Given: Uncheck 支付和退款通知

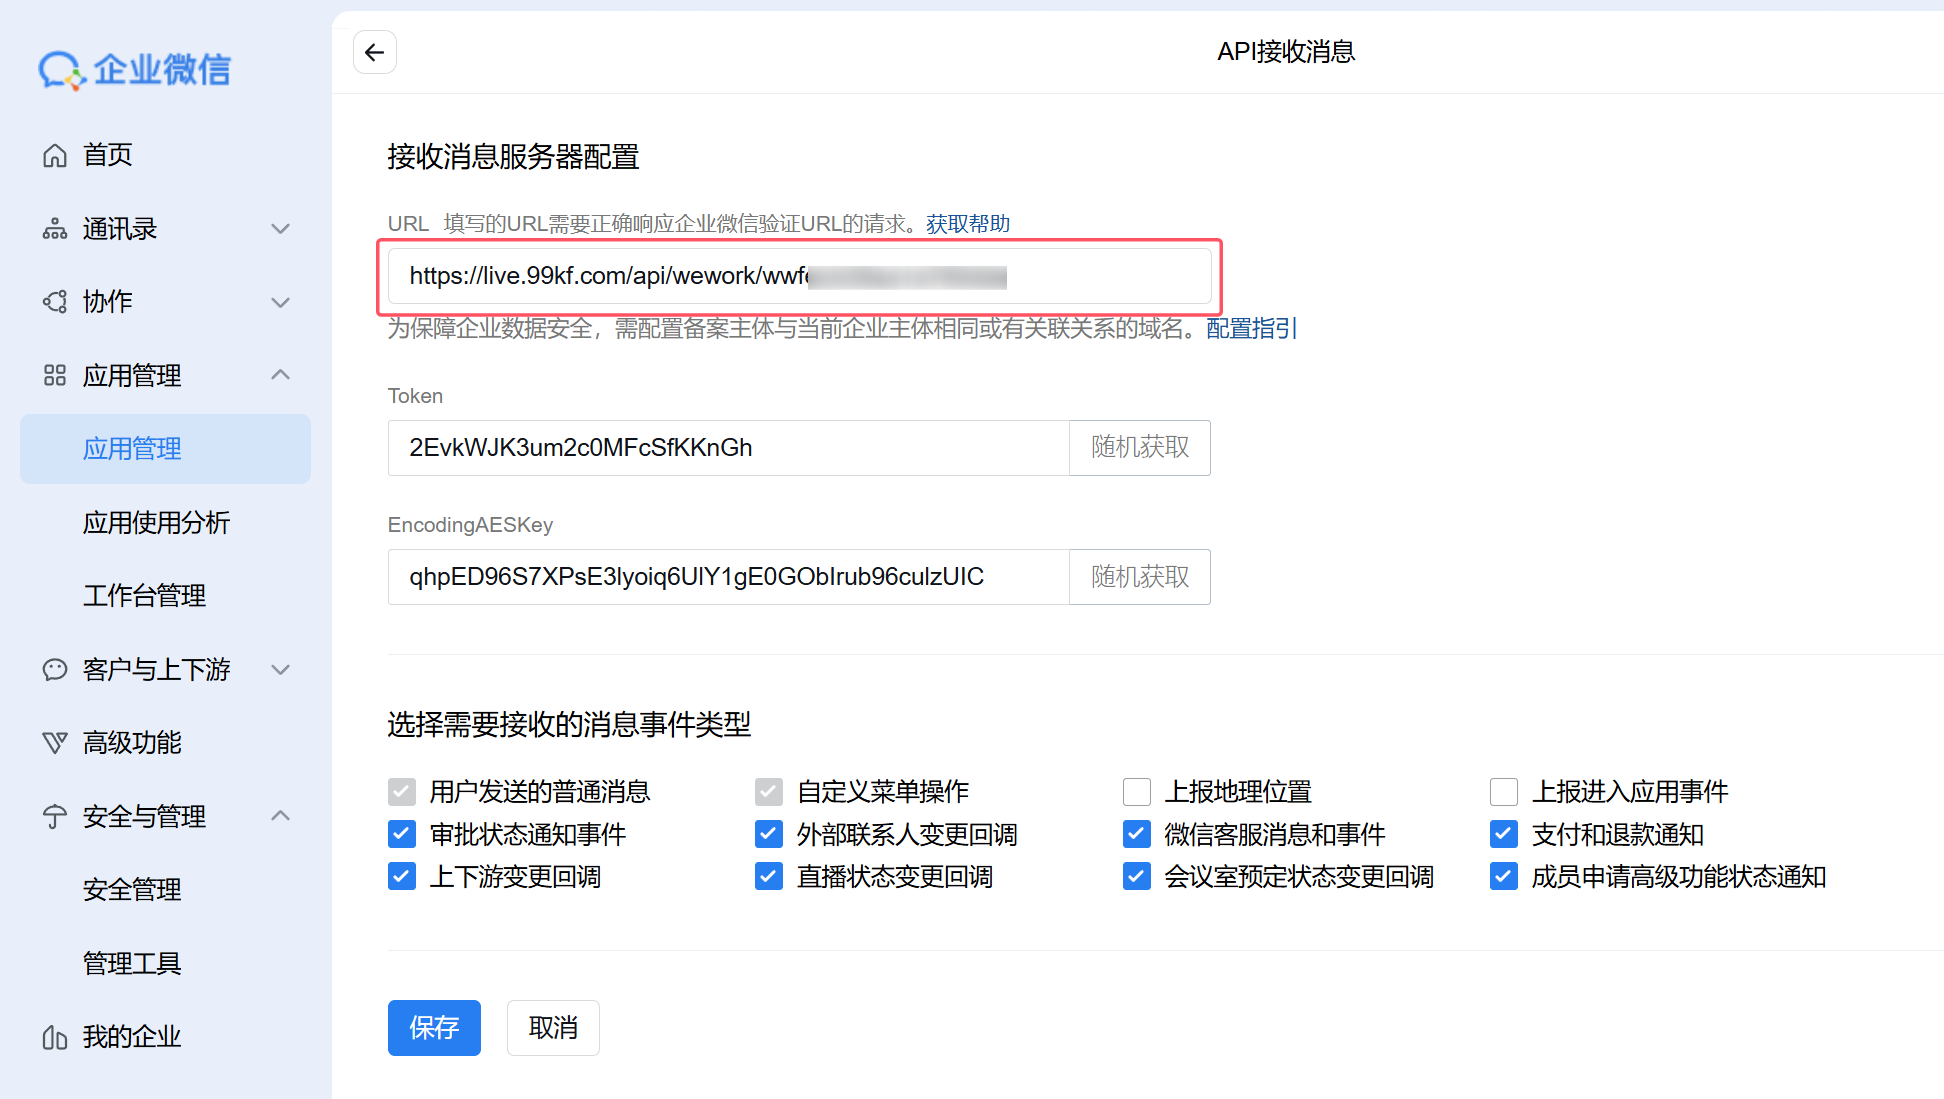Looking at the screenshot, I should pos(1504,834).
